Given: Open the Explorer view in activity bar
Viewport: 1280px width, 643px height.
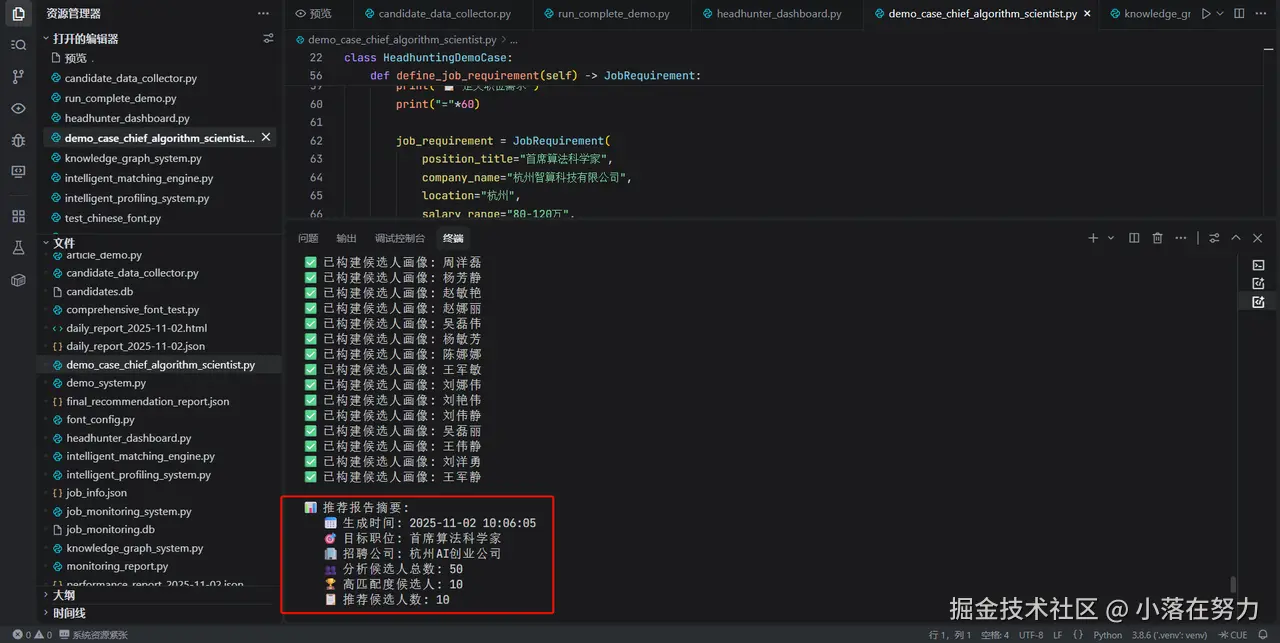Looking at the screenshot, I should (18, 14).
